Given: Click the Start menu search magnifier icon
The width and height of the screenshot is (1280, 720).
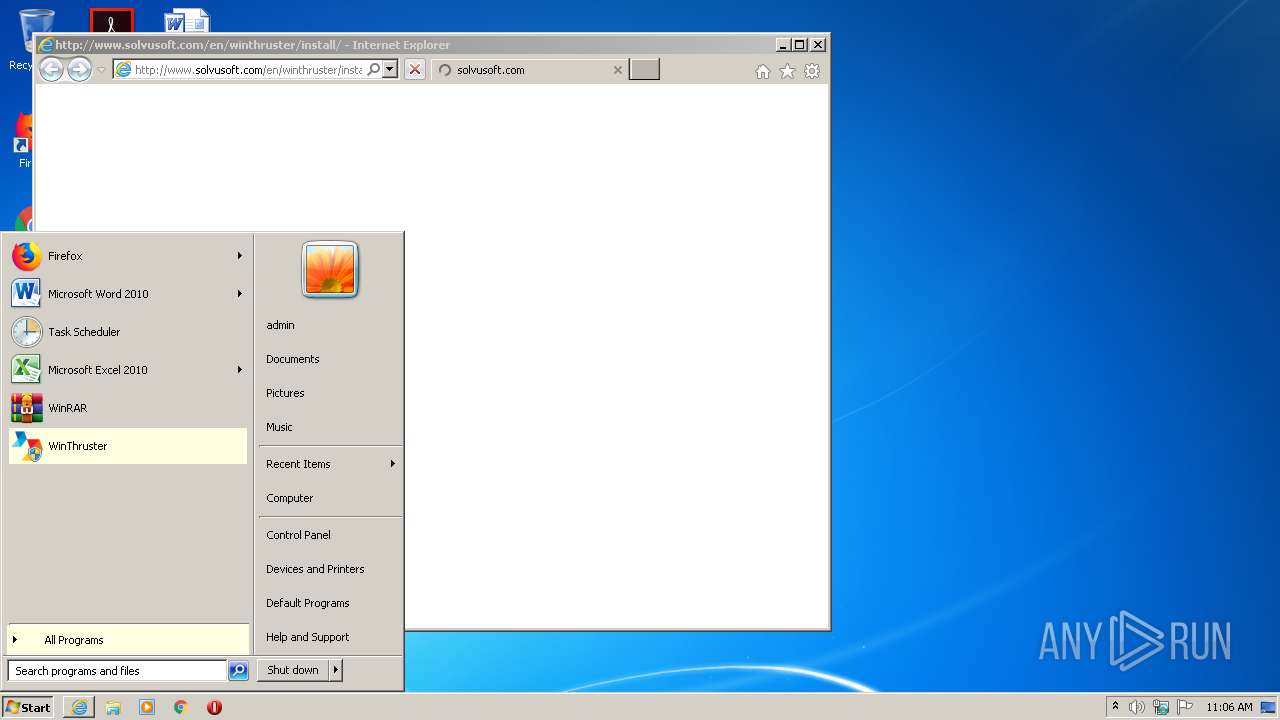Looking at the screenshot, I should pyautogui.click(x=238, y=671).
